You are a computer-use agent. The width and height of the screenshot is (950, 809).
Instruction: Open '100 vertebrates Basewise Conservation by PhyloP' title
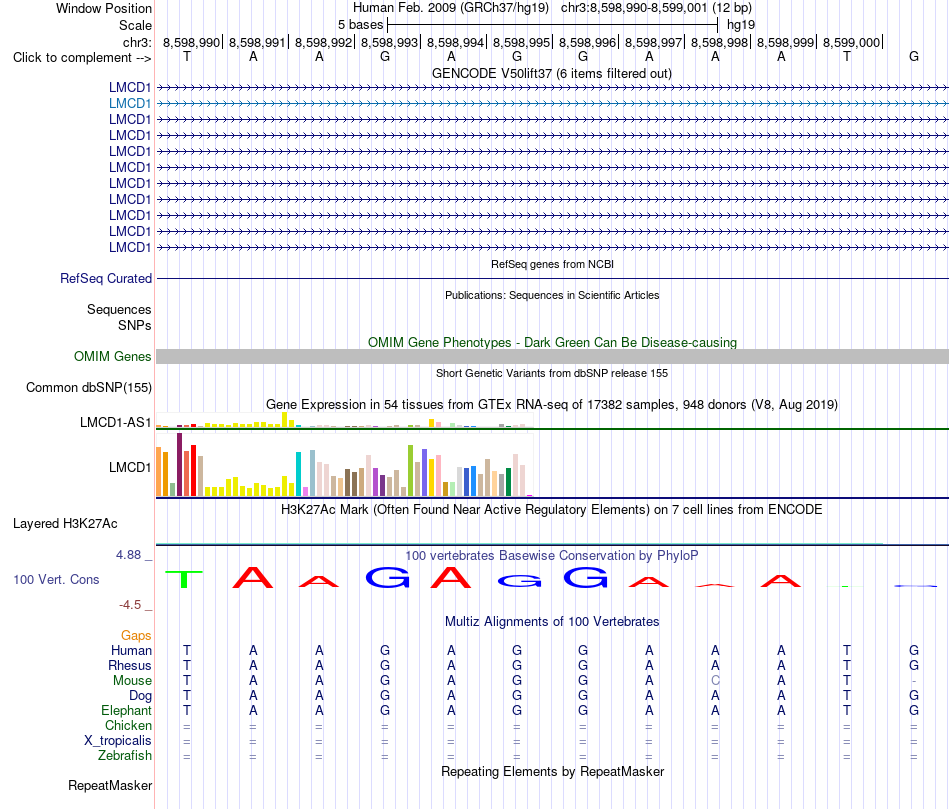point(552,555)
